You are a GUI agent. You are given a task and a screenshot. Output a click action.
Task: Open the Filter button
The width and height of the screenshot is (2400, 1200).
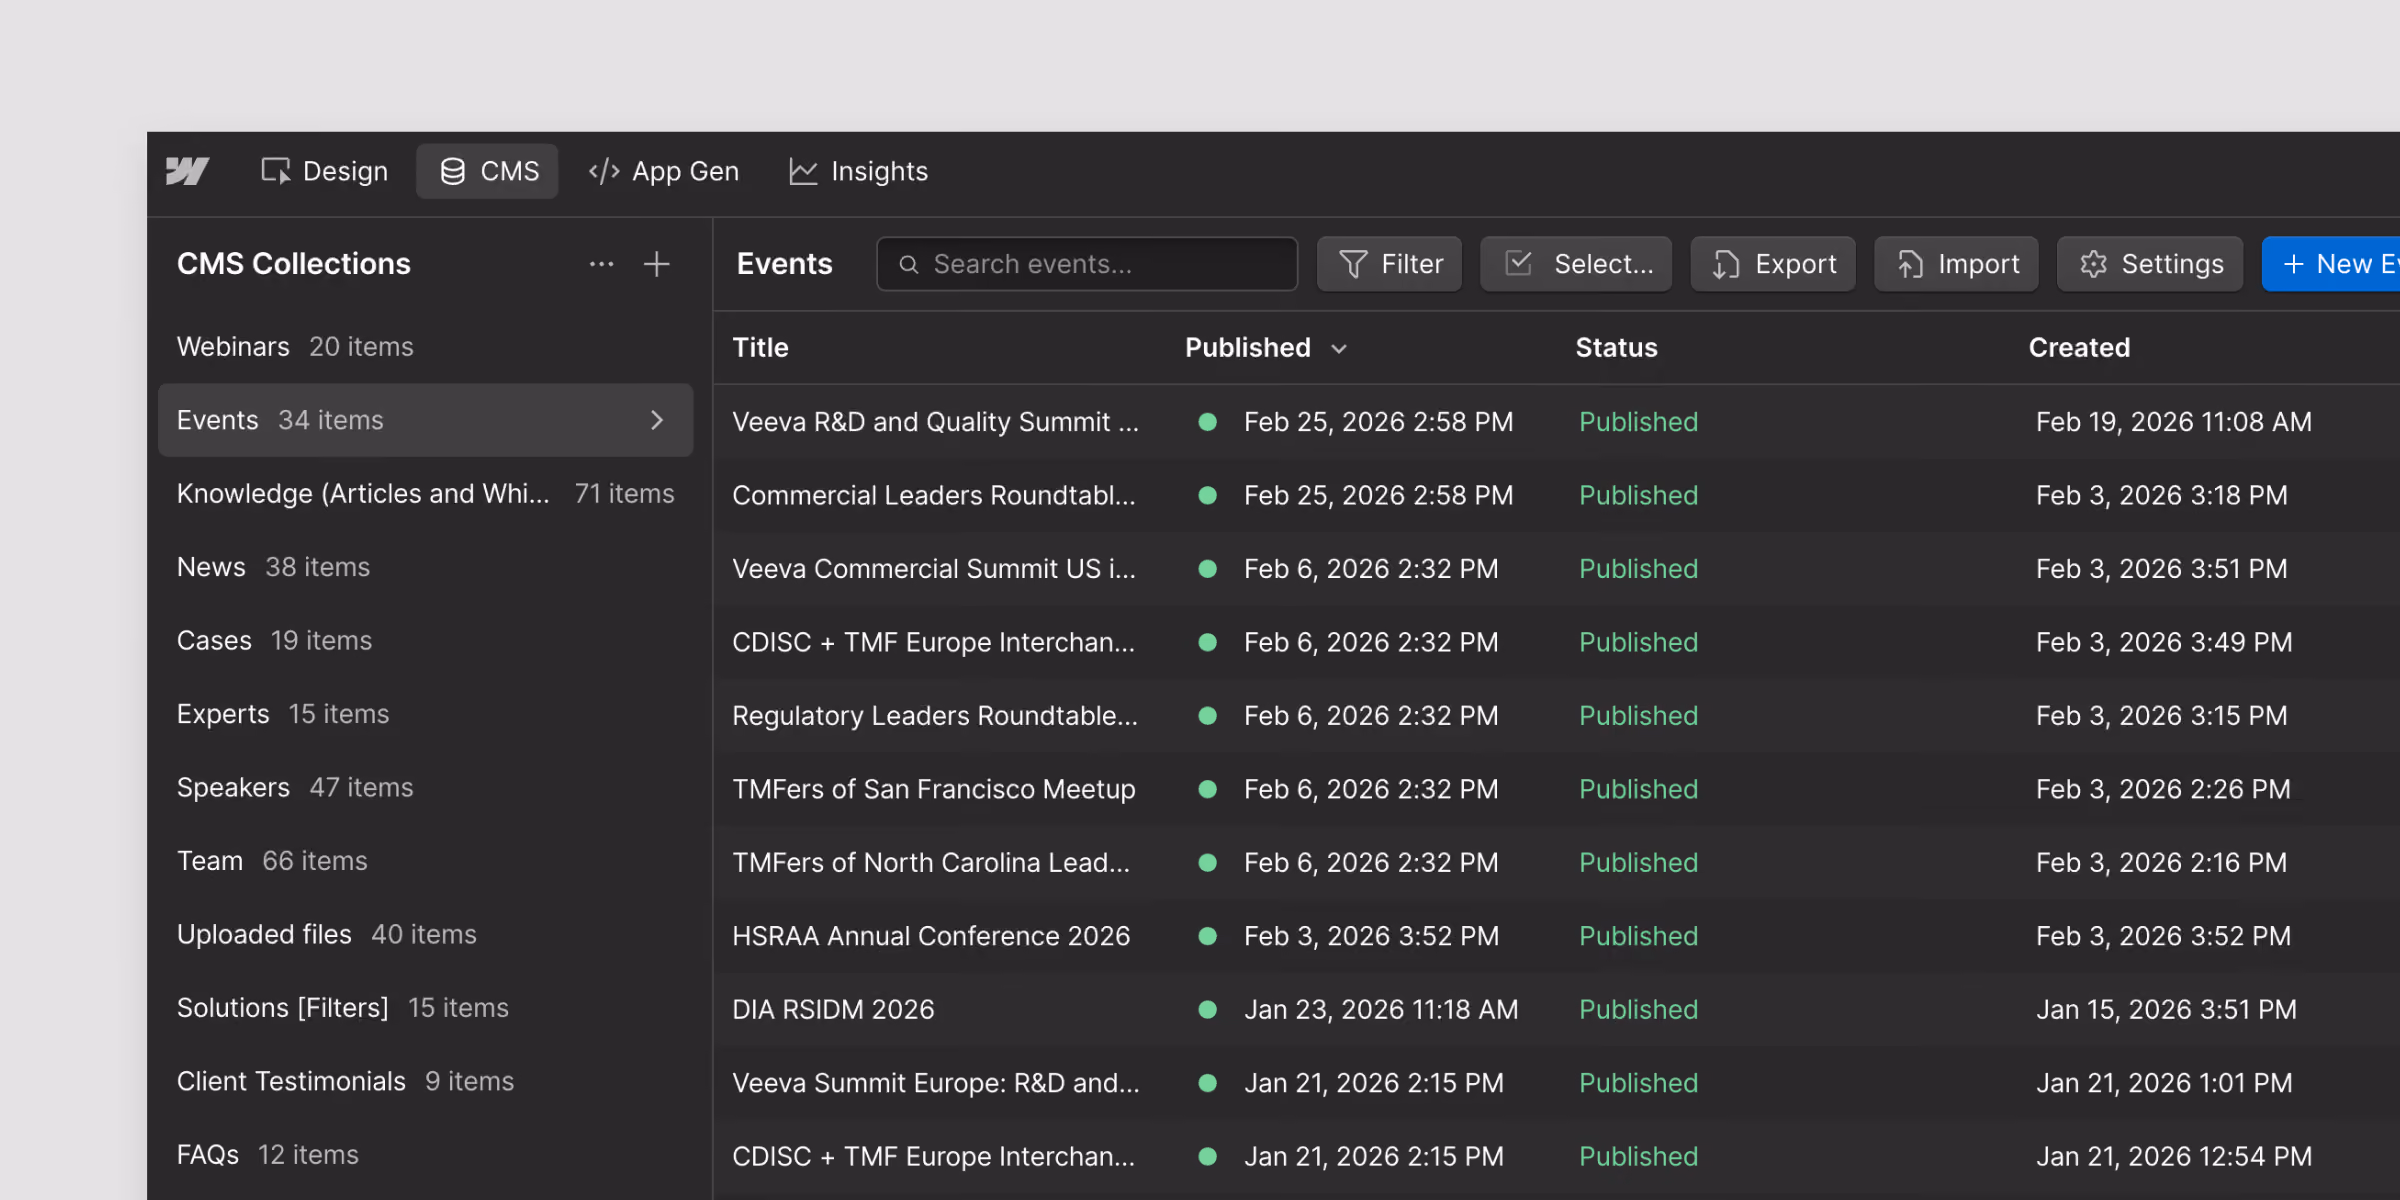[1390, 264]
